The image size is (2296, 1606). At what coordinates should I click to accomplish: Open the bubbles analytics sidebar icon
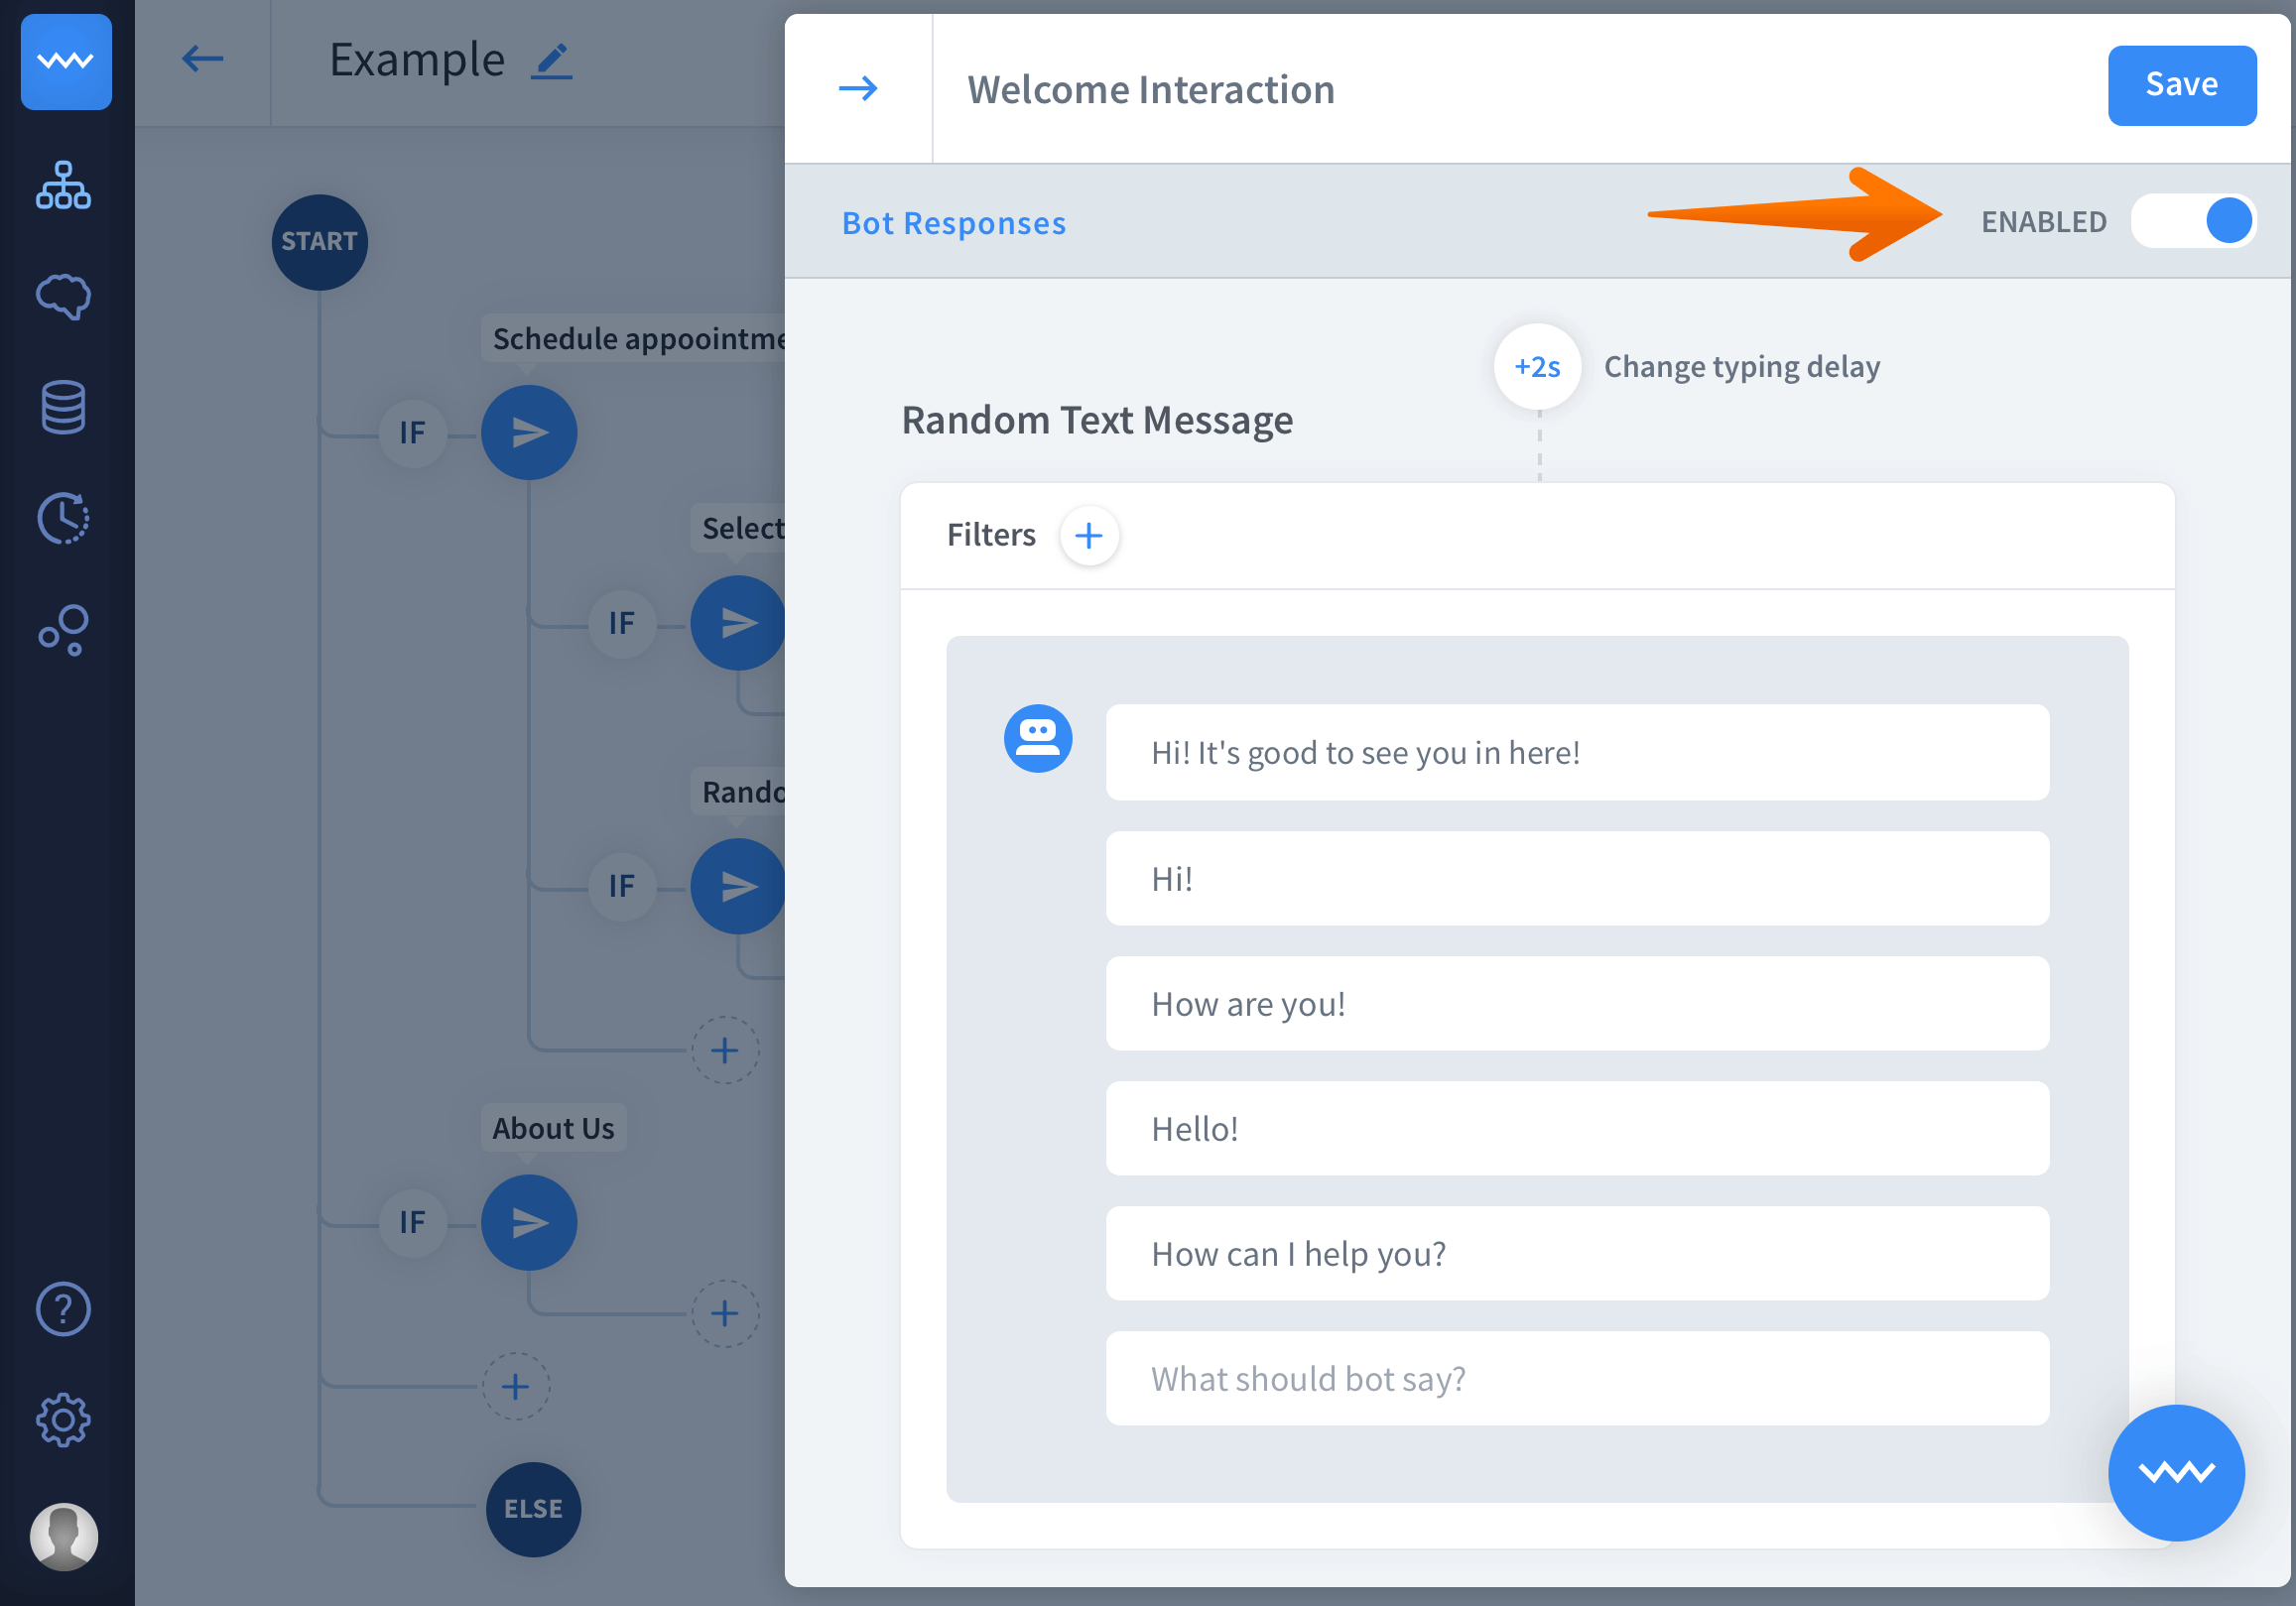click(x=63, y=629)
